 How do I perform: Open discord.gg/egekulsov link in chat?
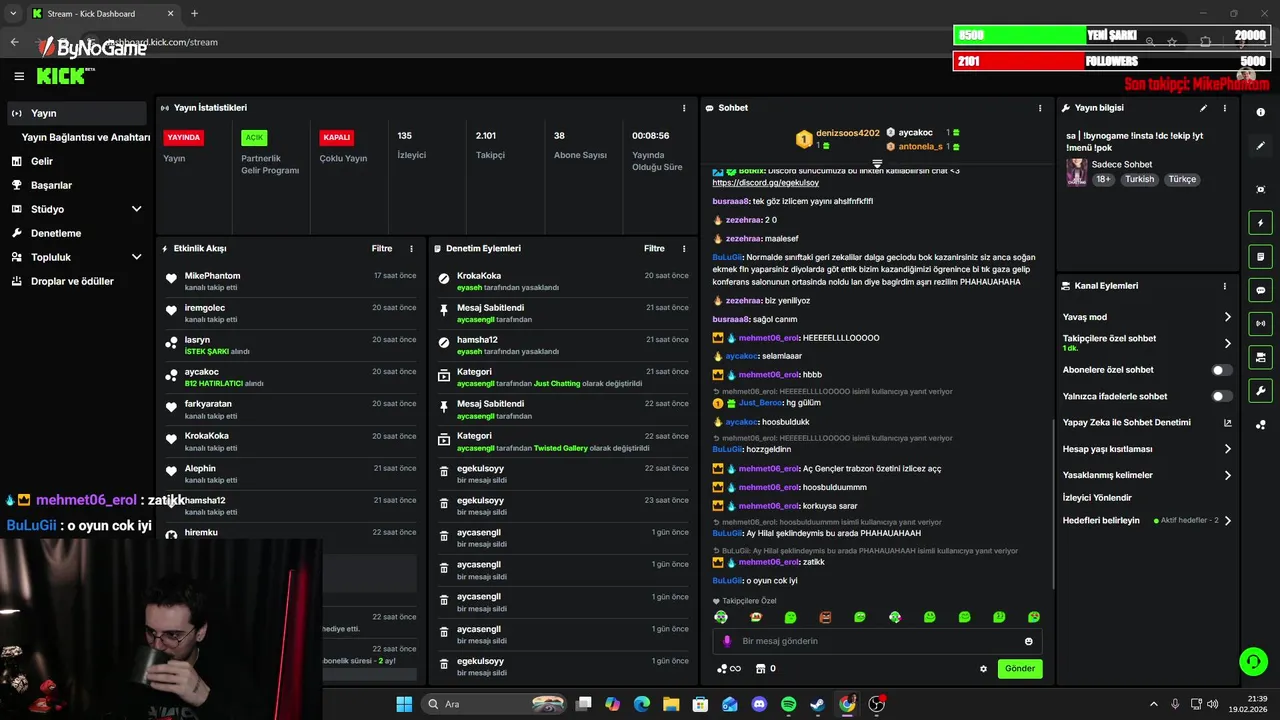(x=765, y=183)
